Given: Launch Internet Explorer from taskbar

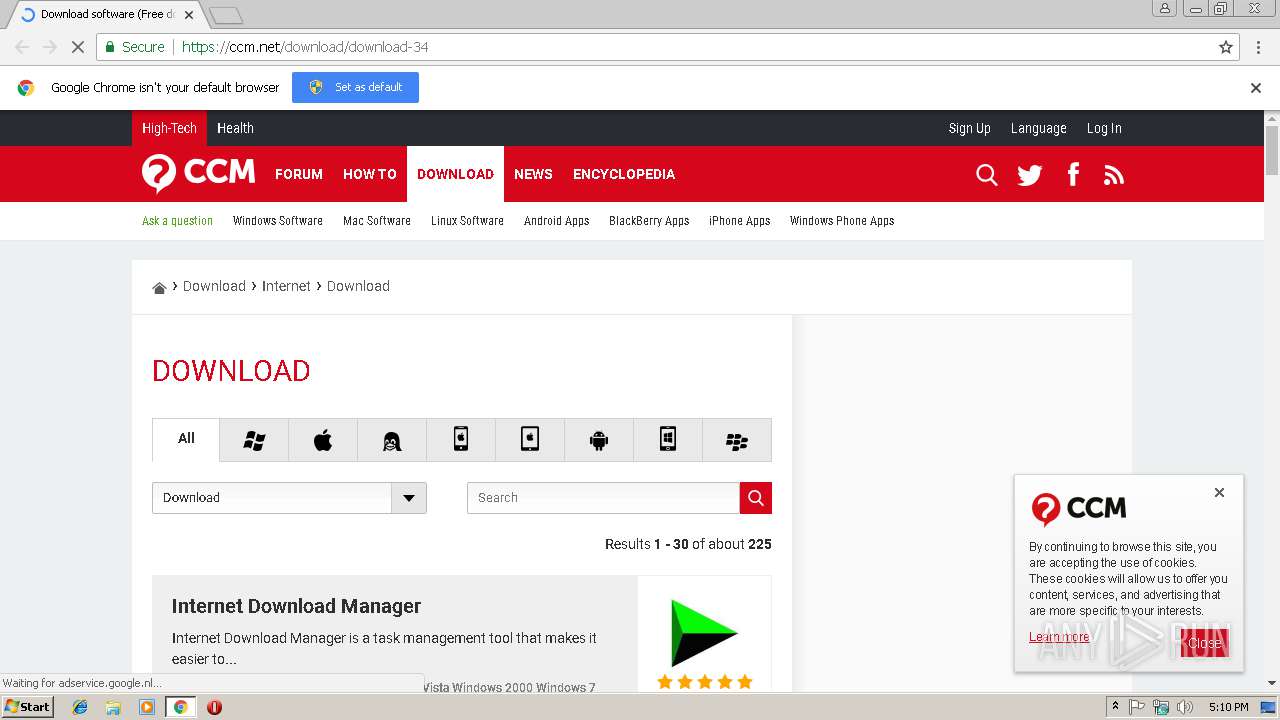Looking at the screenshot, I should [x=80, y=707].
